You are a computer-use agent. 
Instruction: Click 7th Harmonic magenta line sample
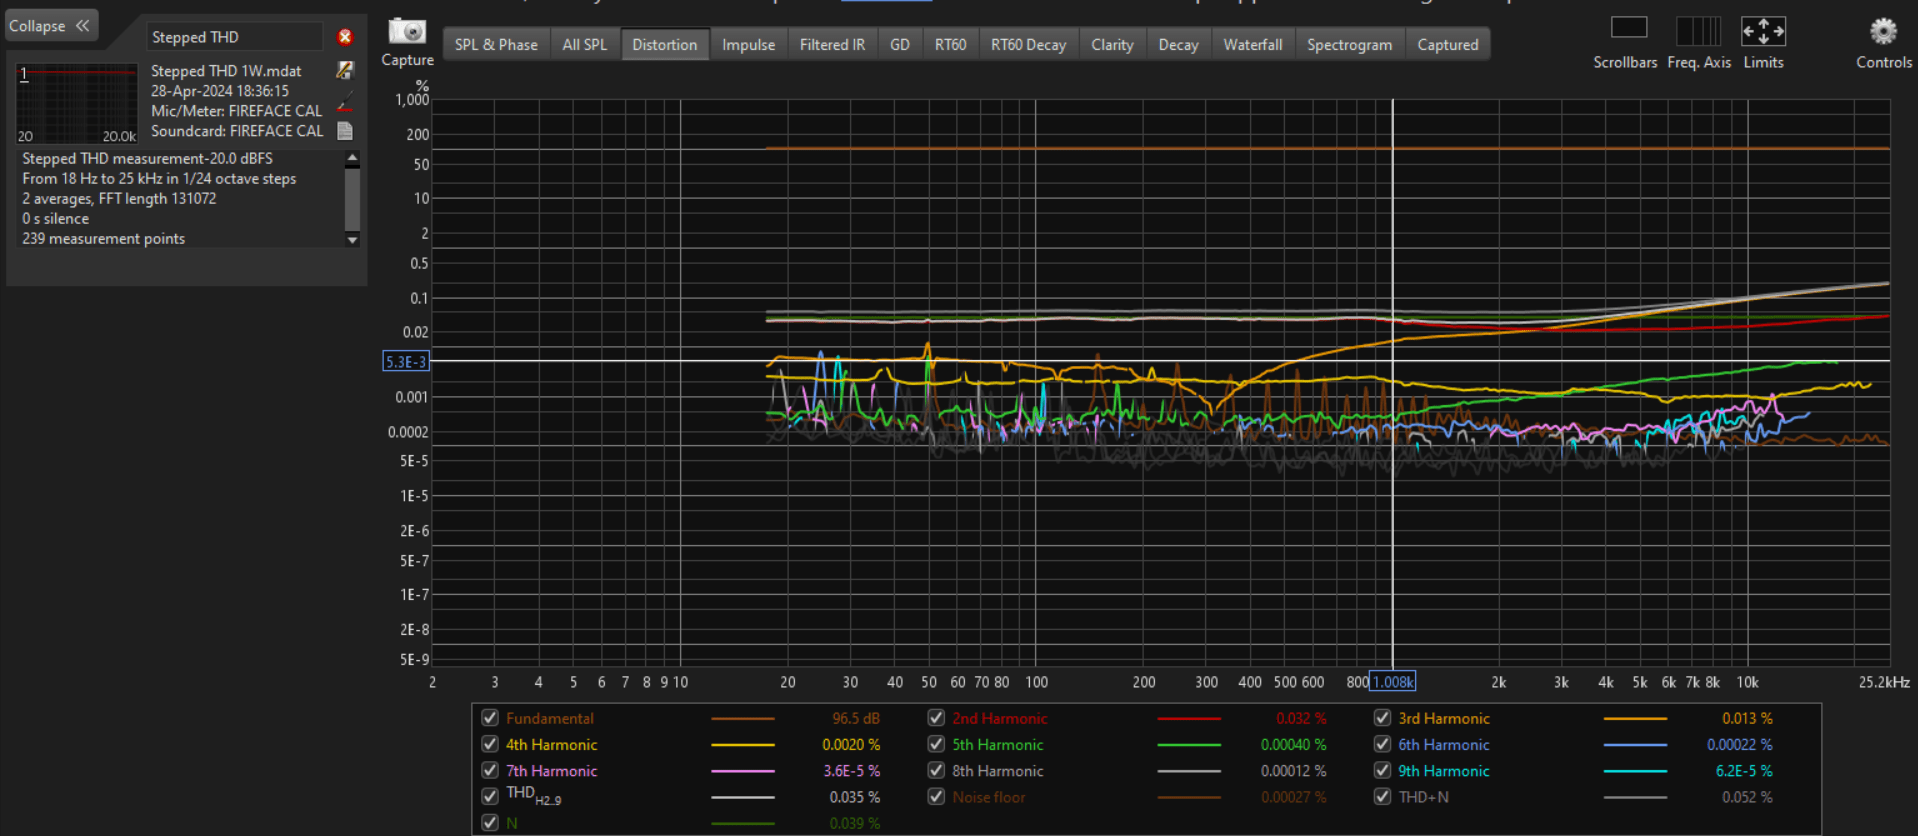click(743, 770)
